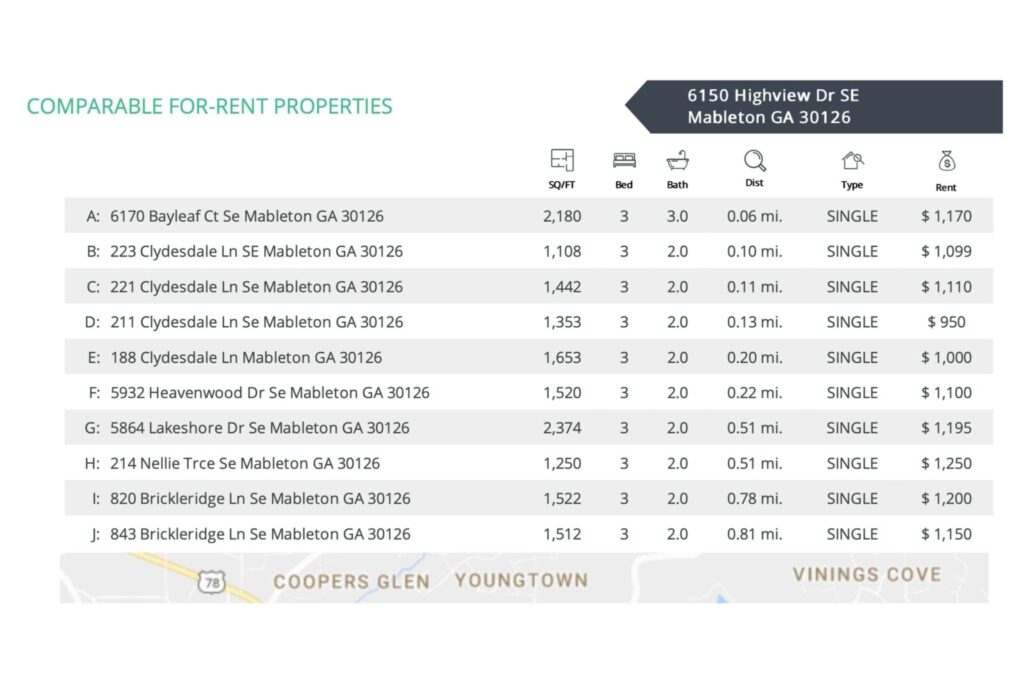The height and width of the screenshot is (683, 1024).
Task: Click the Dist magnifying glass icon
Action: (x=754, y=159)
